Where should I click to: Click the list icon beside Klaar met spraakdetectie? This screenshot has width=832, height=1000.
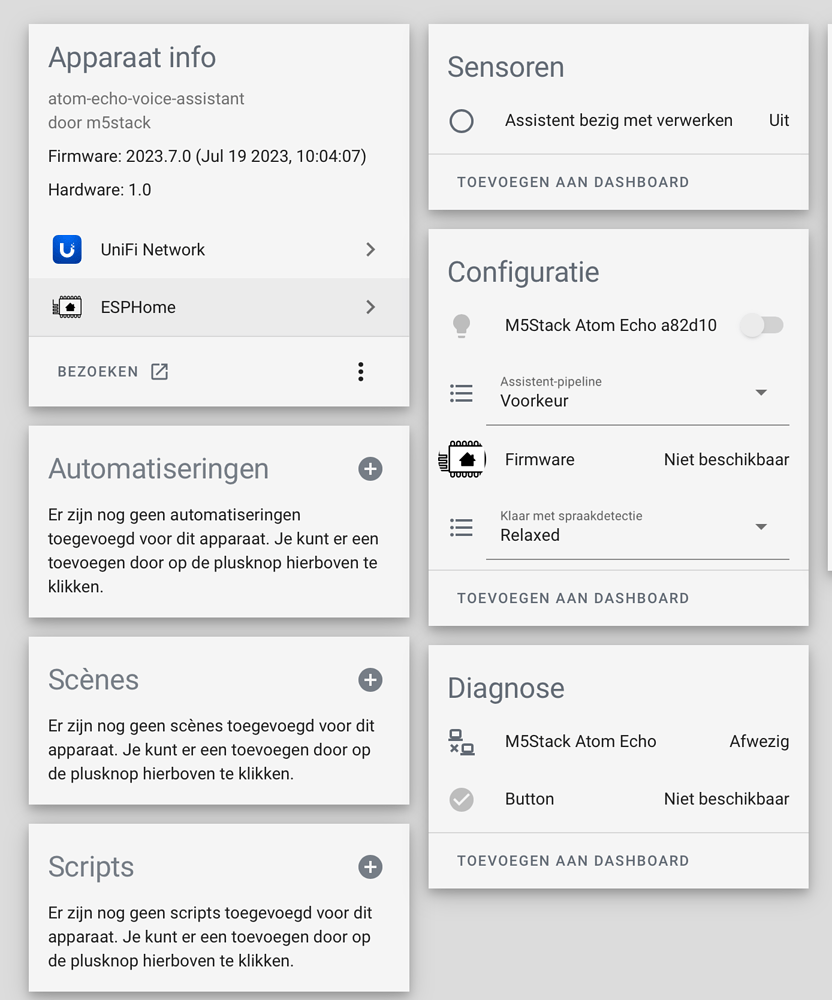click(x=461, y=527)
